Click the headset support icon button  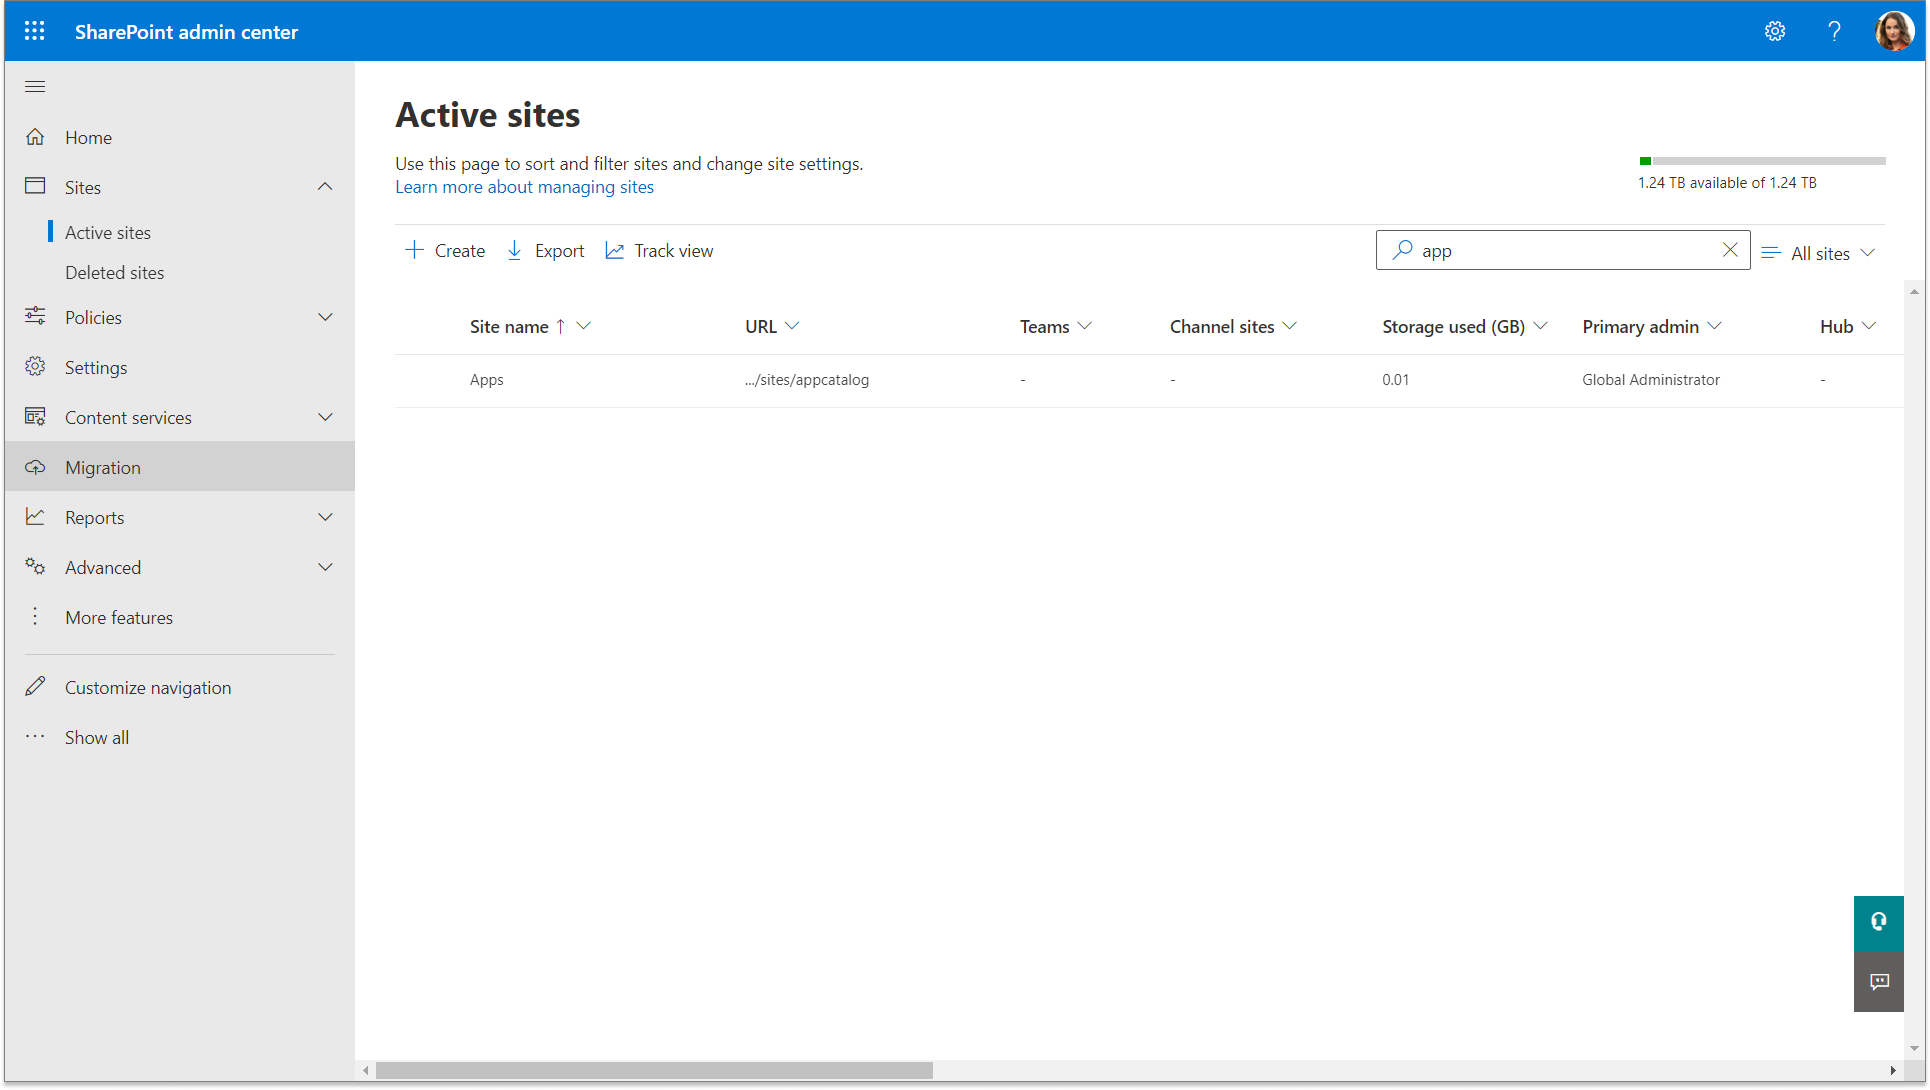[x=1878, y=922]
